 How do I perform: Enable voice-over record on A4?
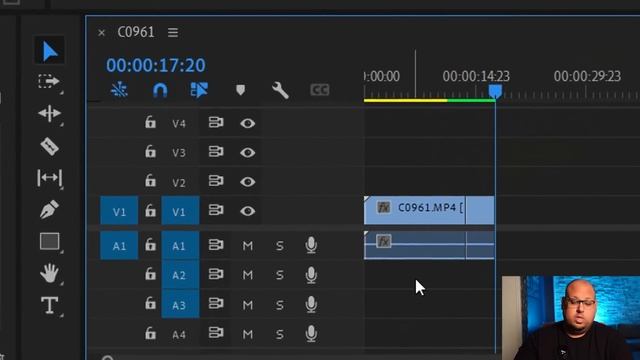tap(311, 333)
